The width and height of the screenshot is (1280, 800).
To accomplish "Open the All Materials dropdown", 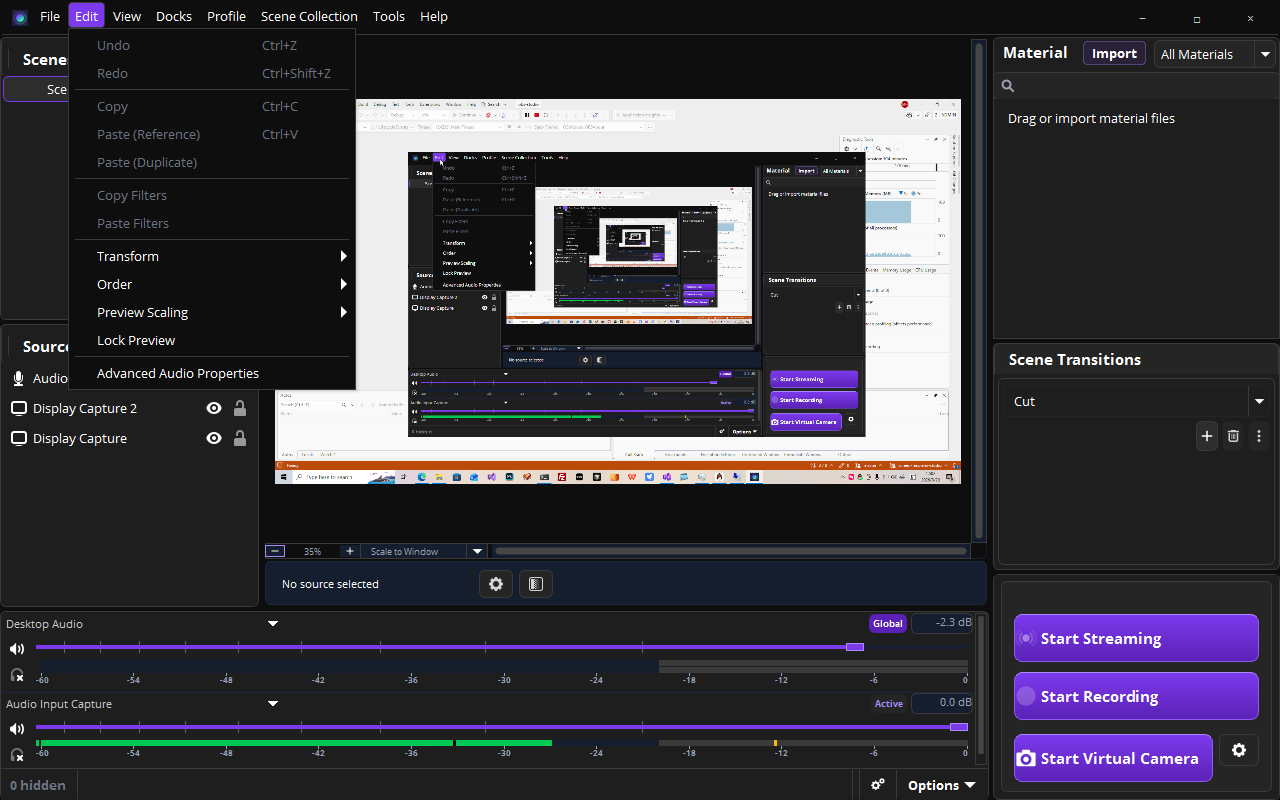I will [x=1214, y=54].
